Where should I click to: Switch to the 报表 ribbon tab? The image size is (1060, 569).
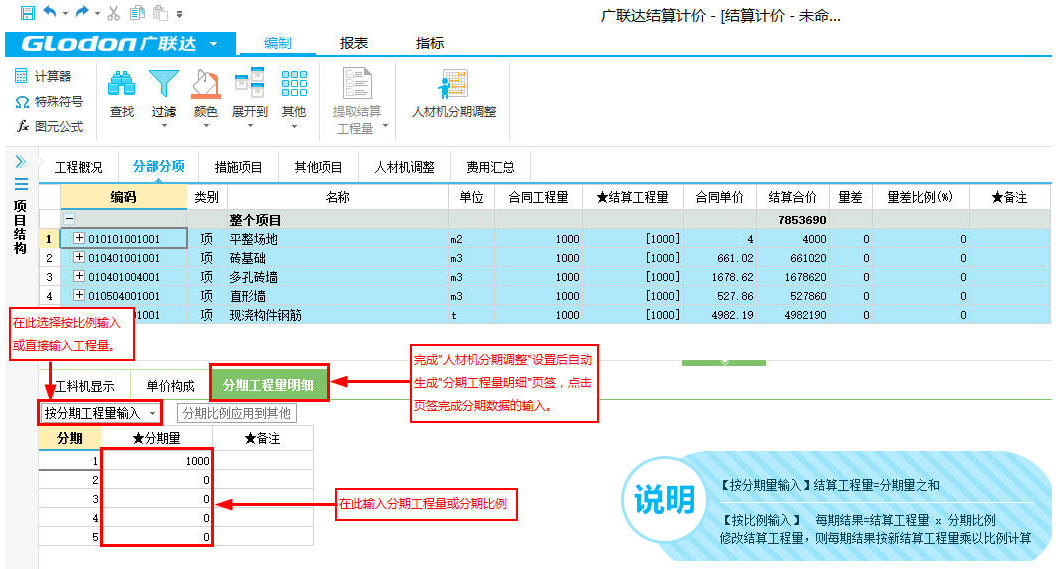click(x=354, y=43)
